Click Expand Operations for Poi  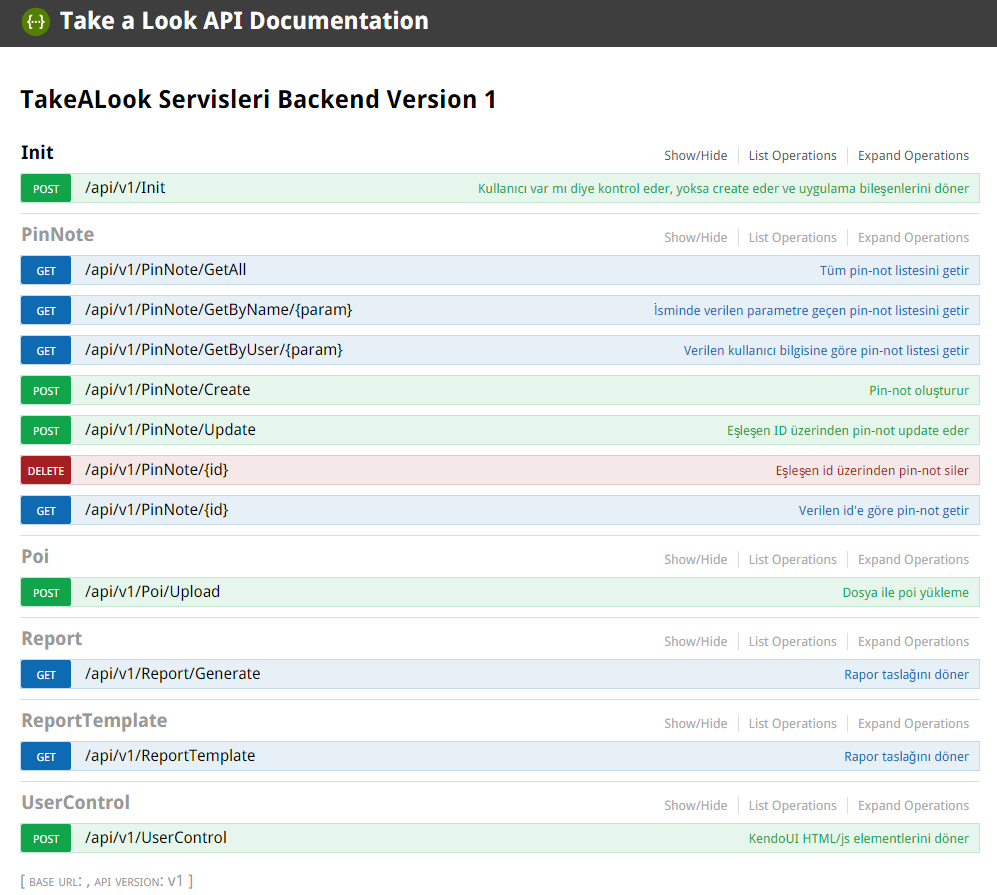913,560
